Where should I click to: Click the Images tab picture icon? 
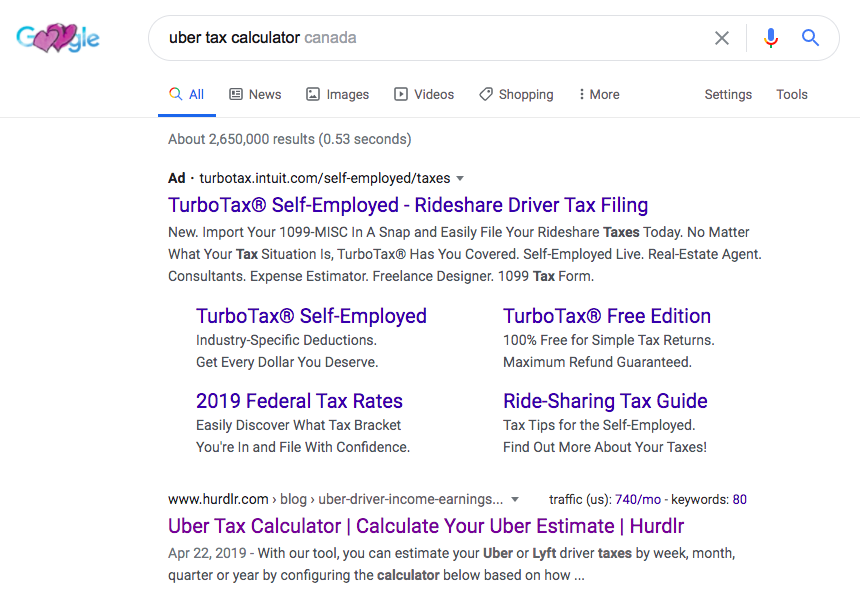(313, 94)
